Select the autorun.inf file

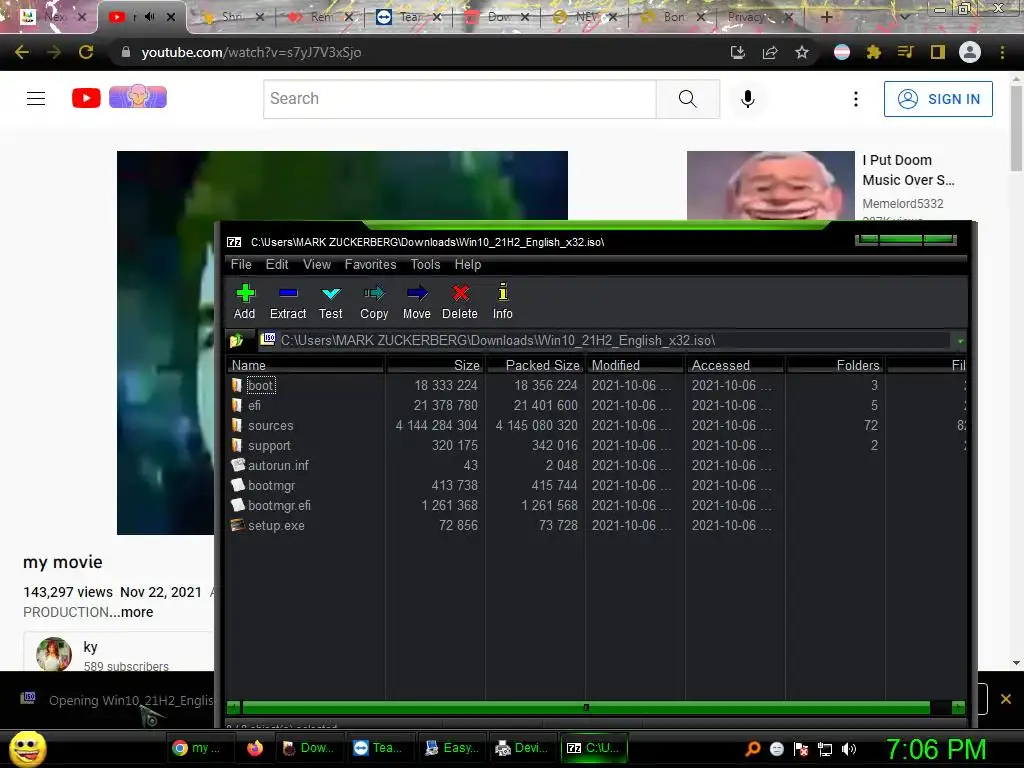pos(278,466)
